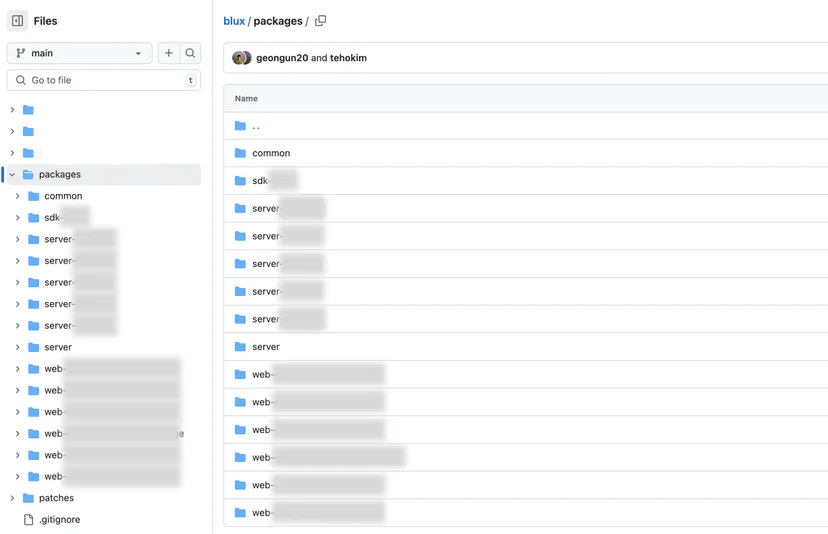Open common folder icon in file list
This screenshot has width=828, height=534.
tap(240, 153)
